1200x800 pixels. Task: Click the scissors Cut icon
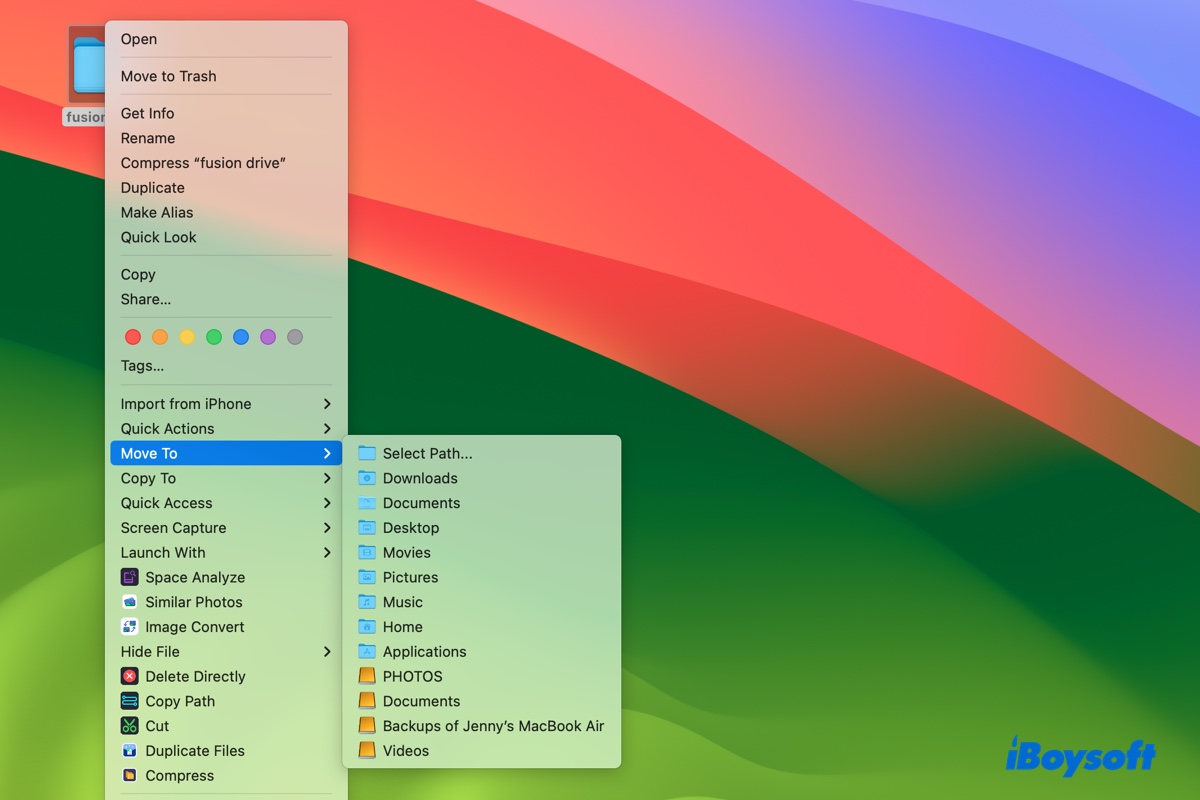tap(129, 726)
